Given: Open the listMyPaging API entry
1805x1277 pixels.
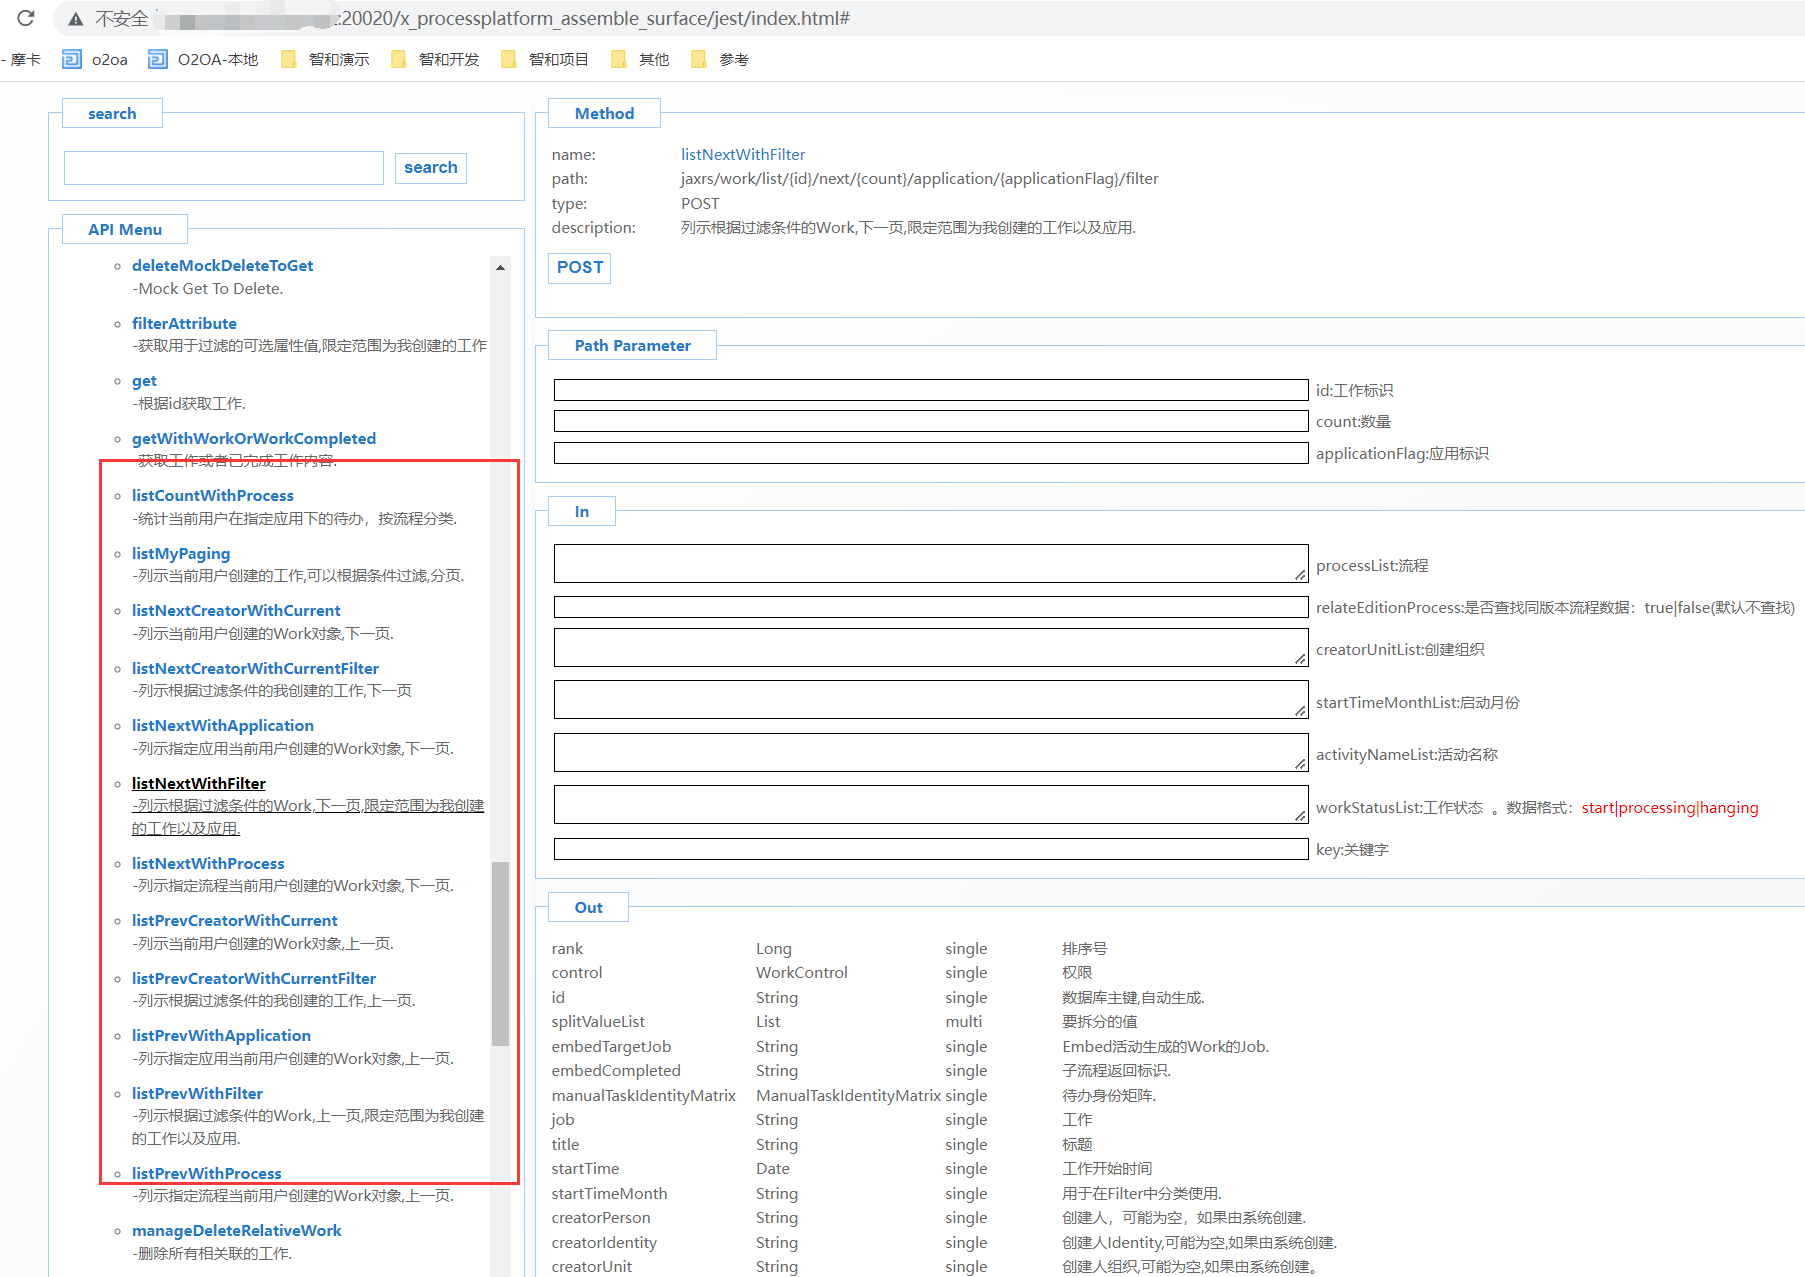Looking at the screenshot, I should coord(181,554).
